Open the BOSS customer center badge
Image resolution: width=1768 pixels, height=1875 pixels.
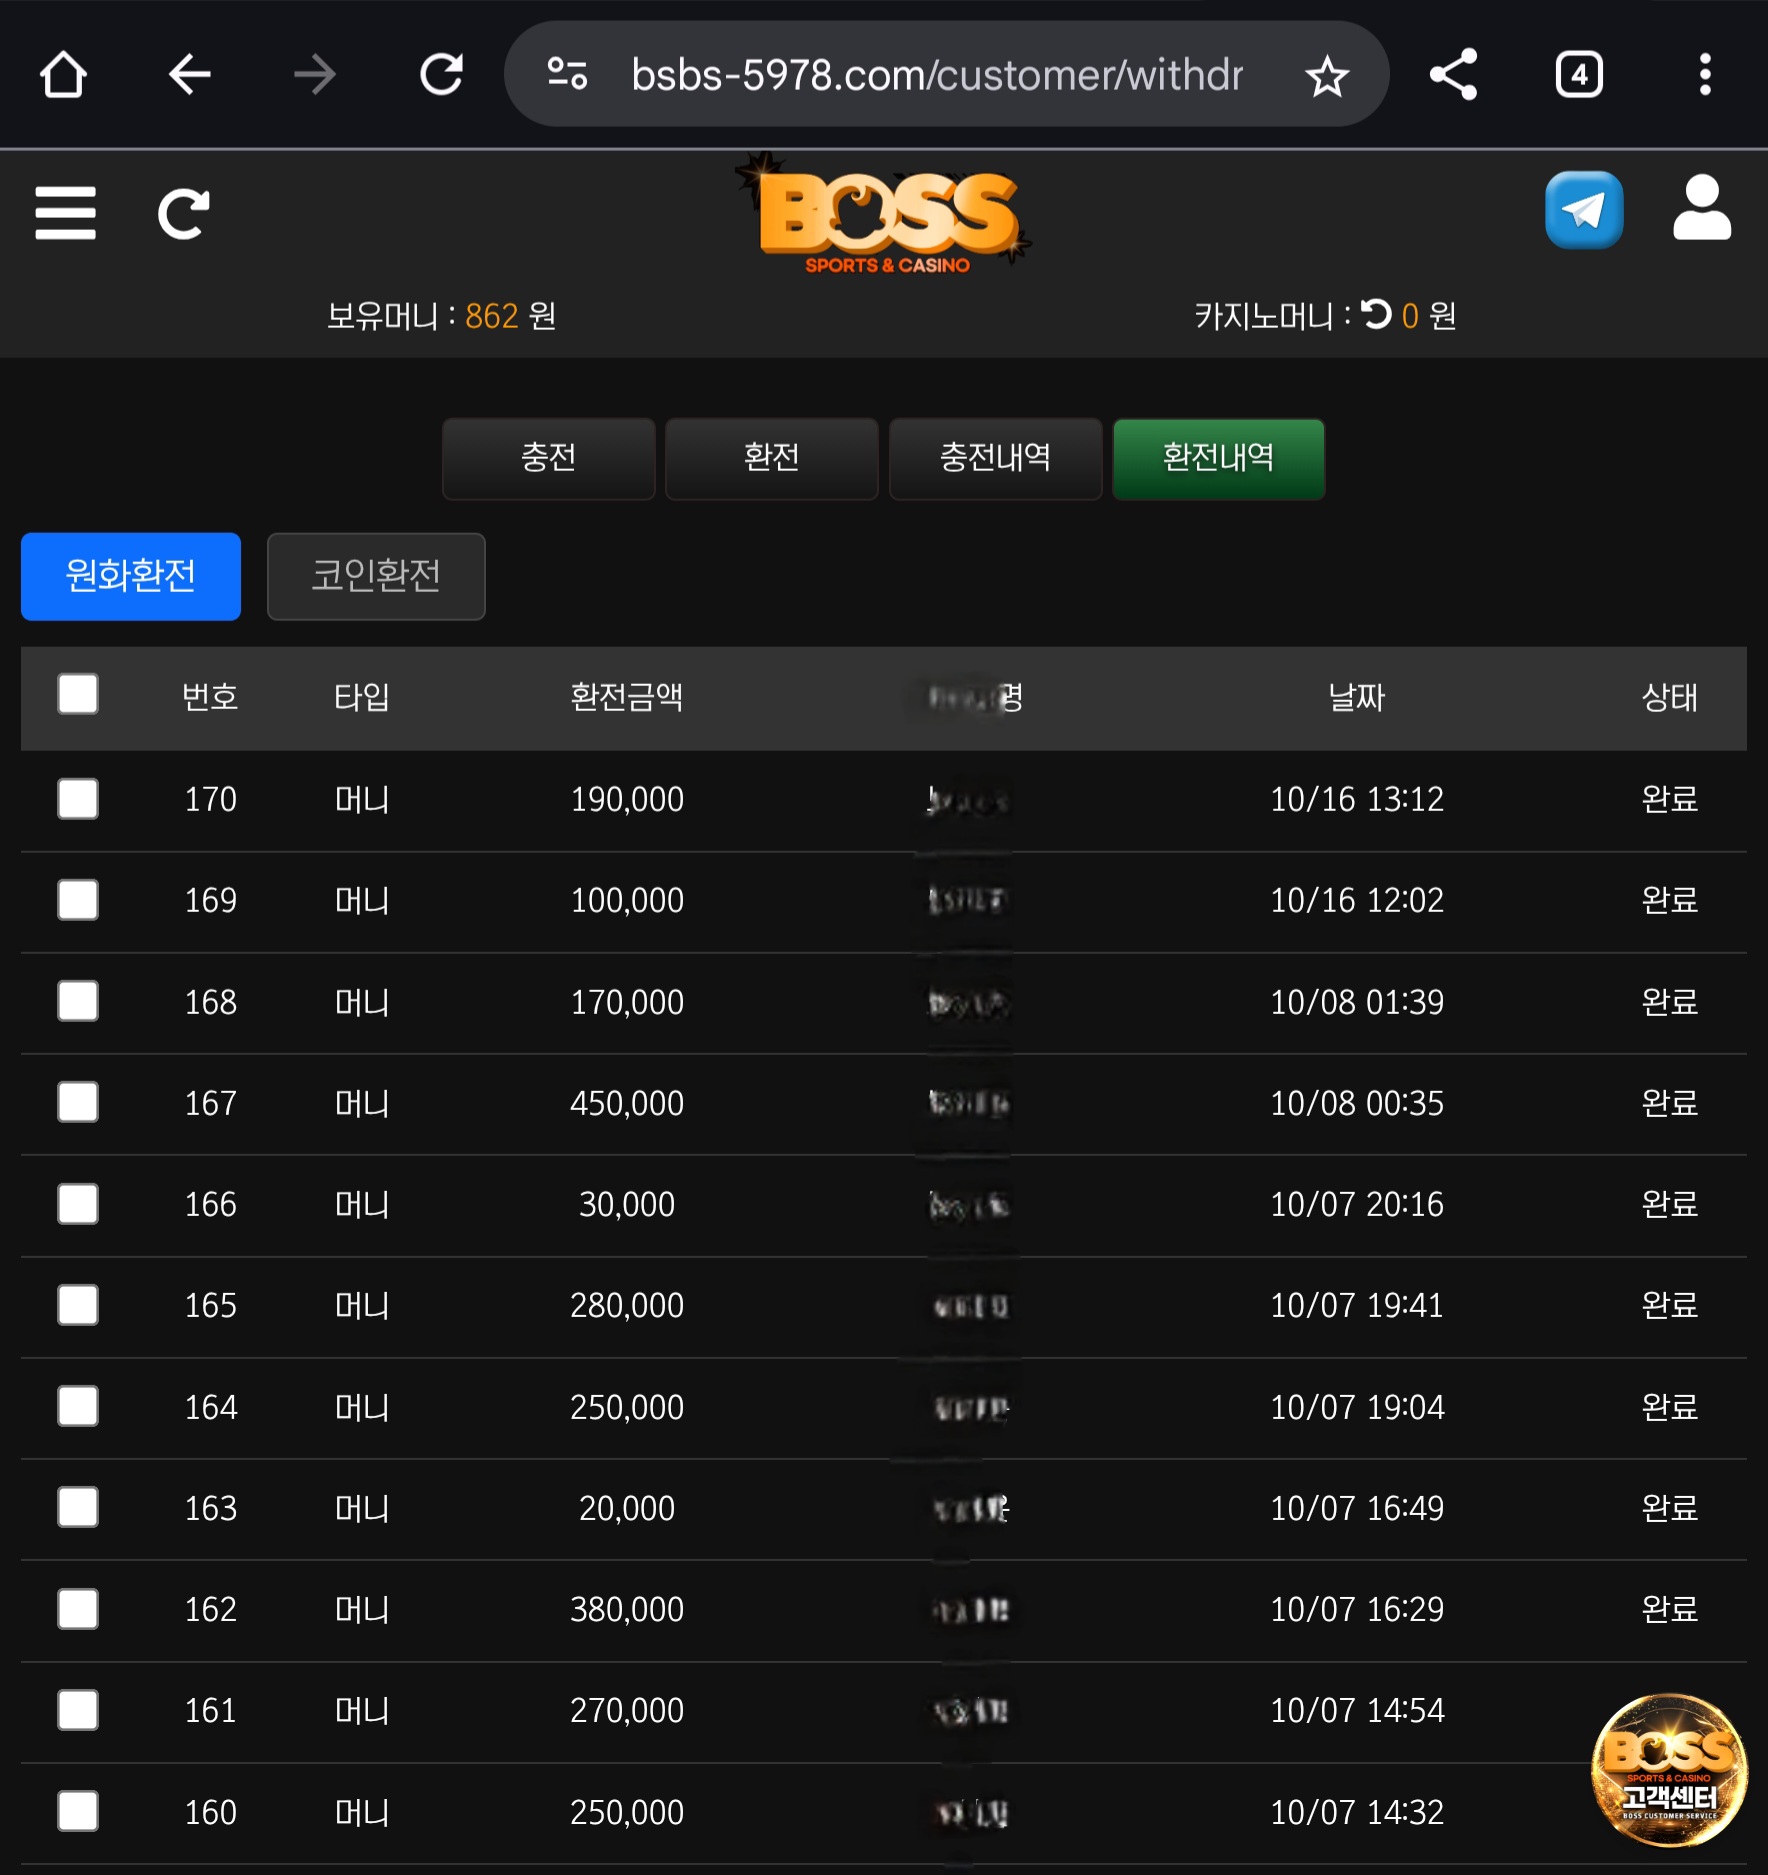pos(1669,1769)
